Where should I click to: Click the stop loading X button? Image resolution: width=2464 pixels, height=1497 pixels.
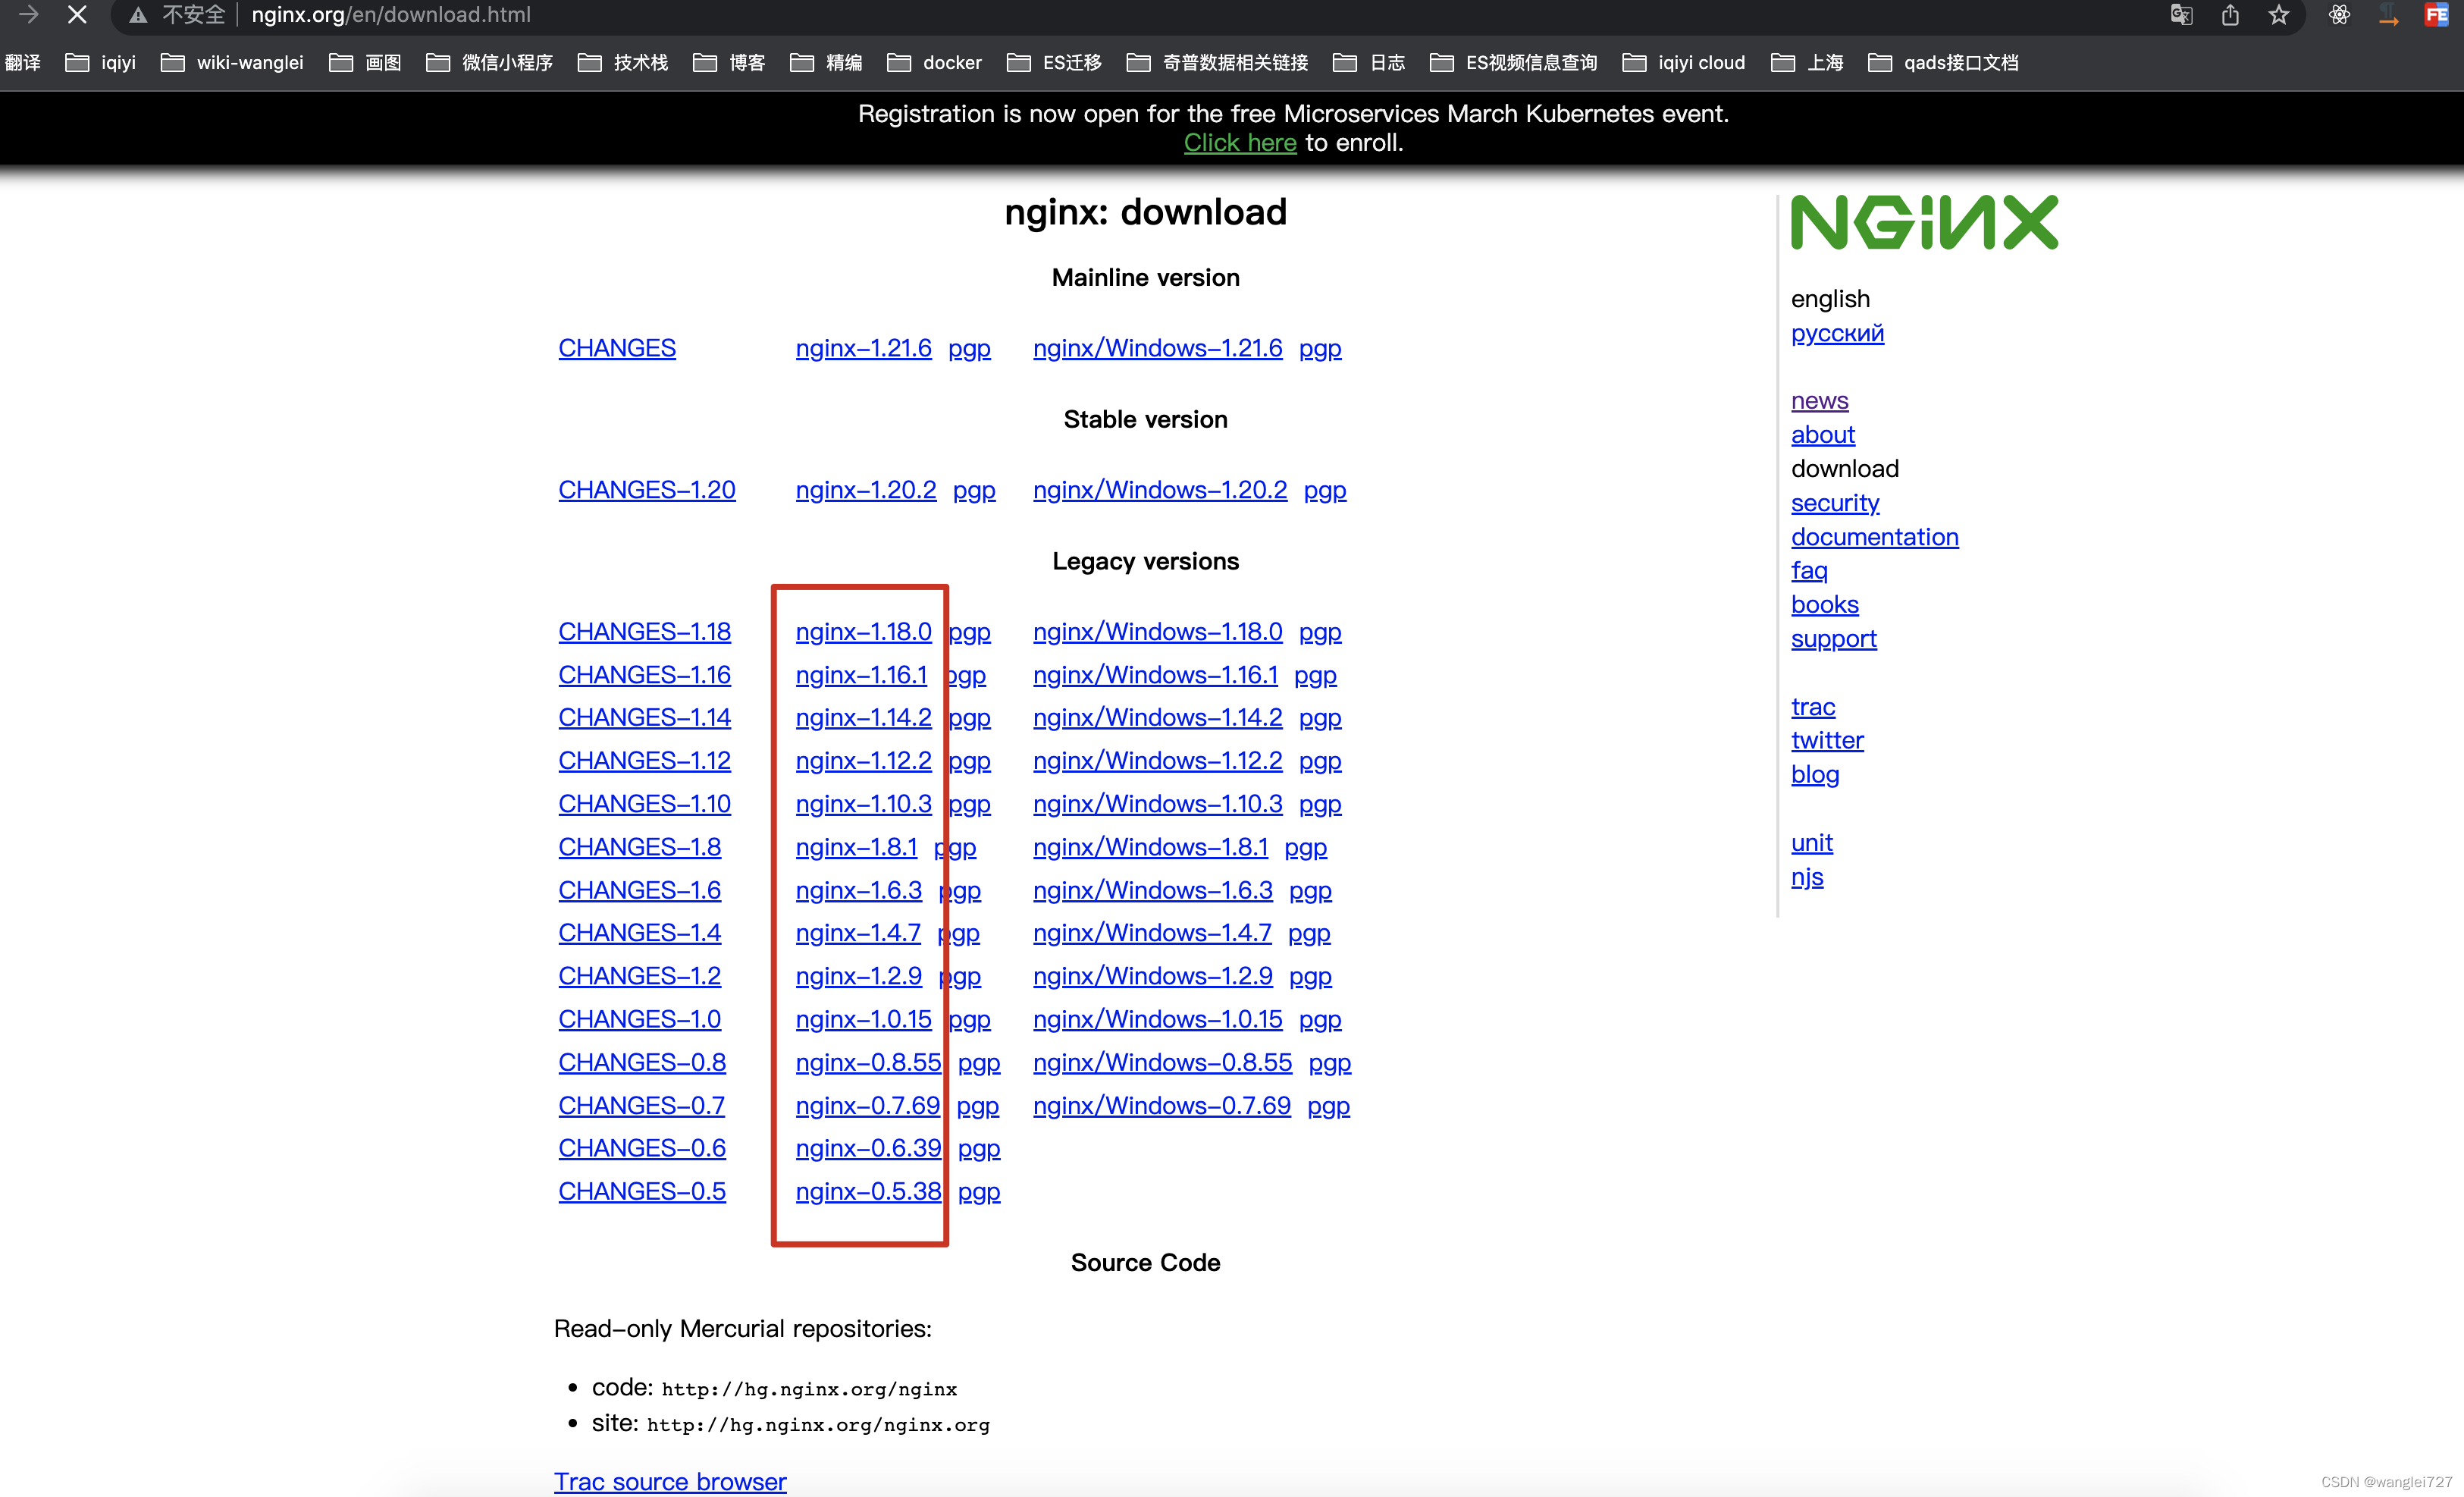pyautogui.click(x=77, y=15)
